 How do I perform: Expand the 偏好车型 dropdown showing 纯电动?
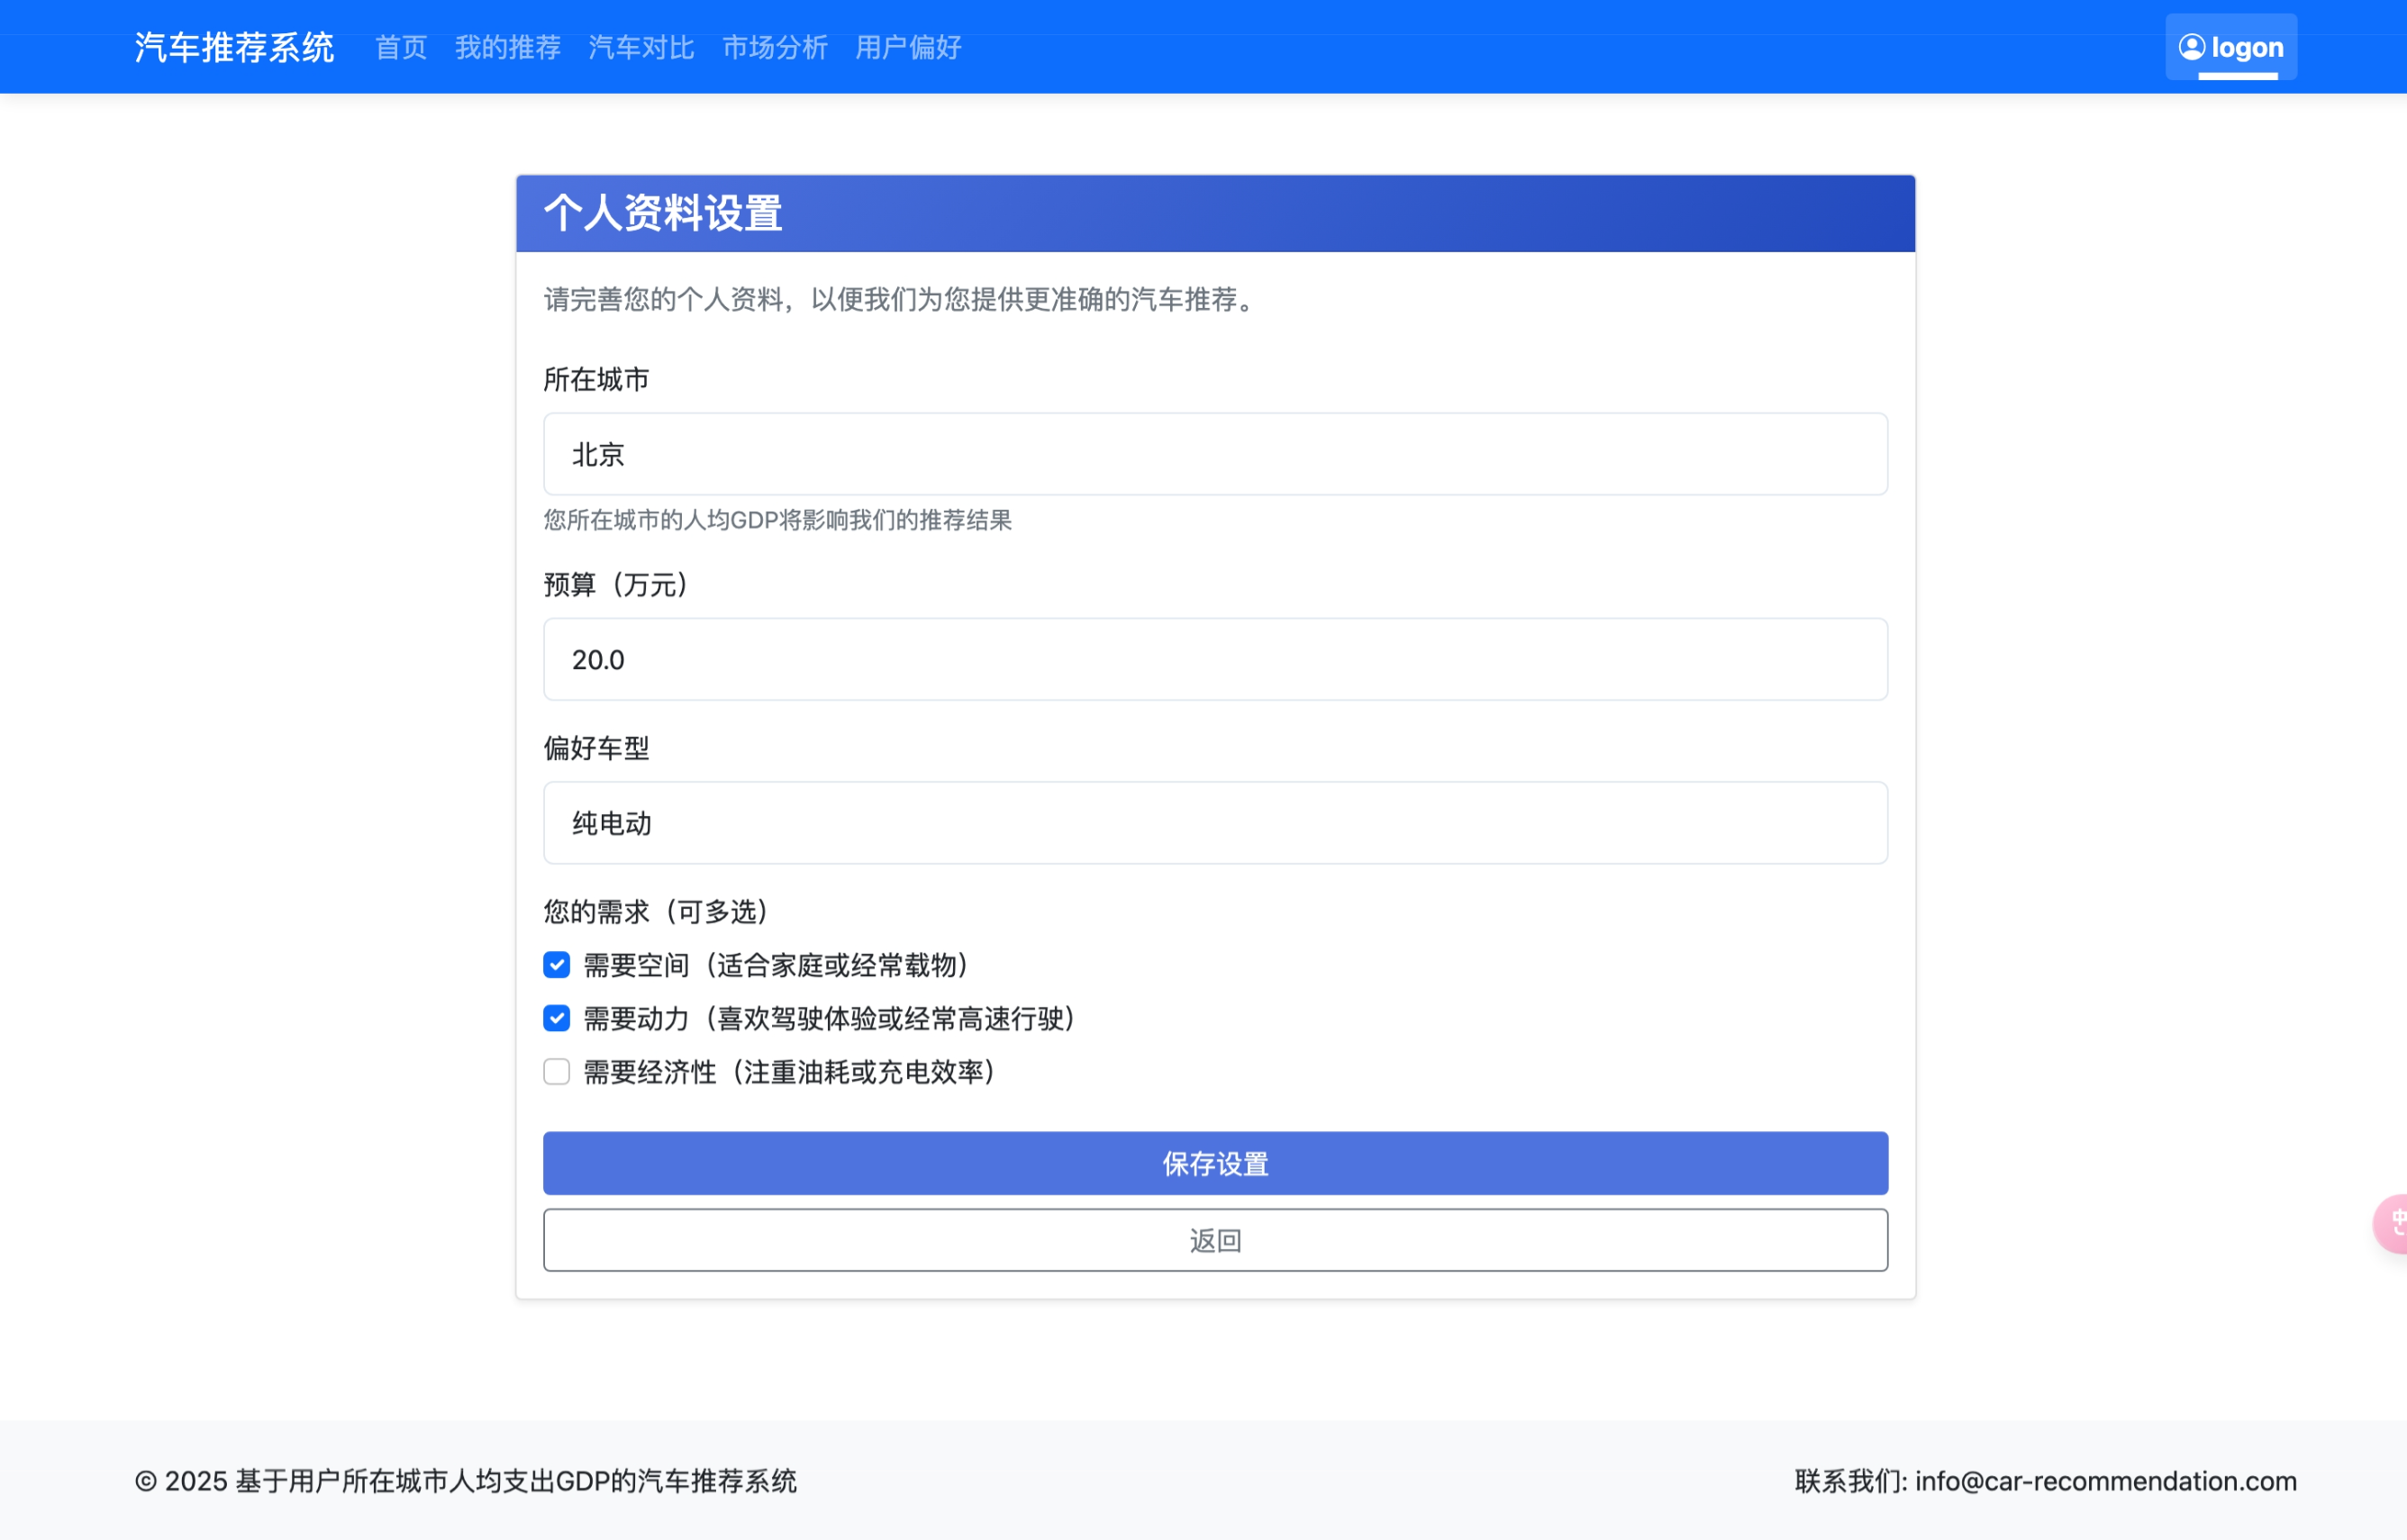tap(1215, 823)
